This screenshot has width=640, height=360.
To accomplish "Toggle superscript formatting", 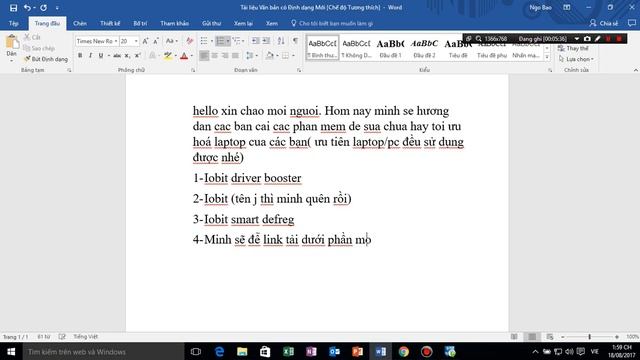I will tap(138, 56).
